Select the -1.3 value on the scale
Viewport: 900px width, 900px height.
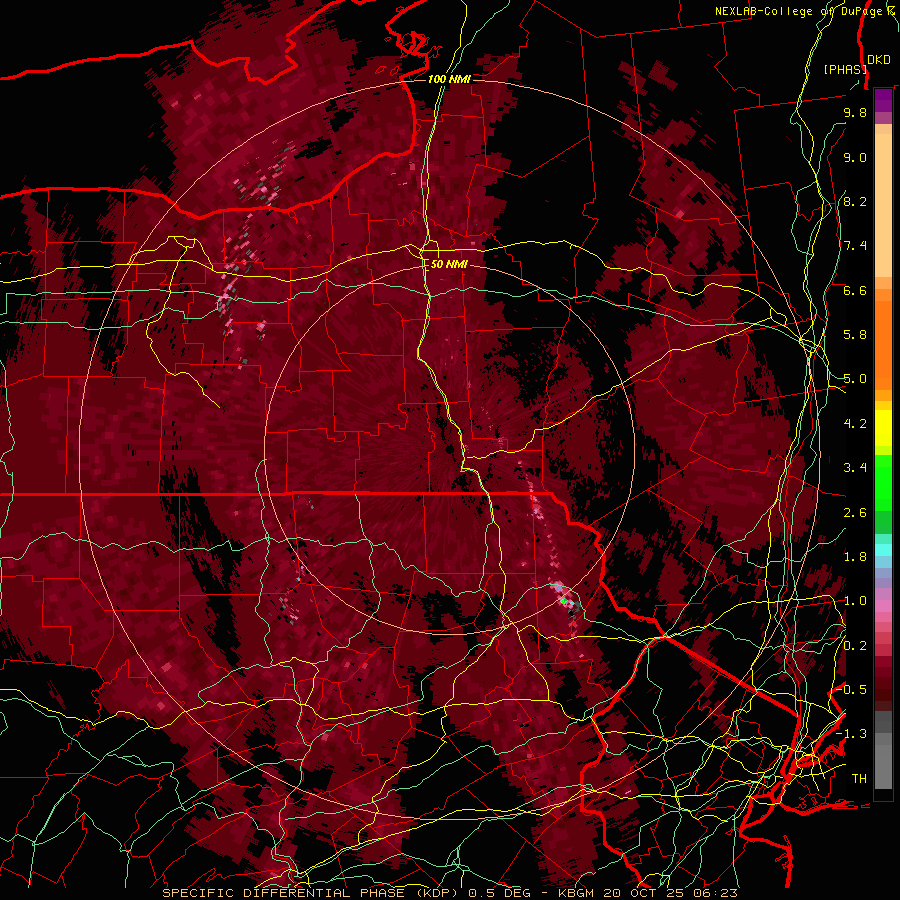[852, 734]
